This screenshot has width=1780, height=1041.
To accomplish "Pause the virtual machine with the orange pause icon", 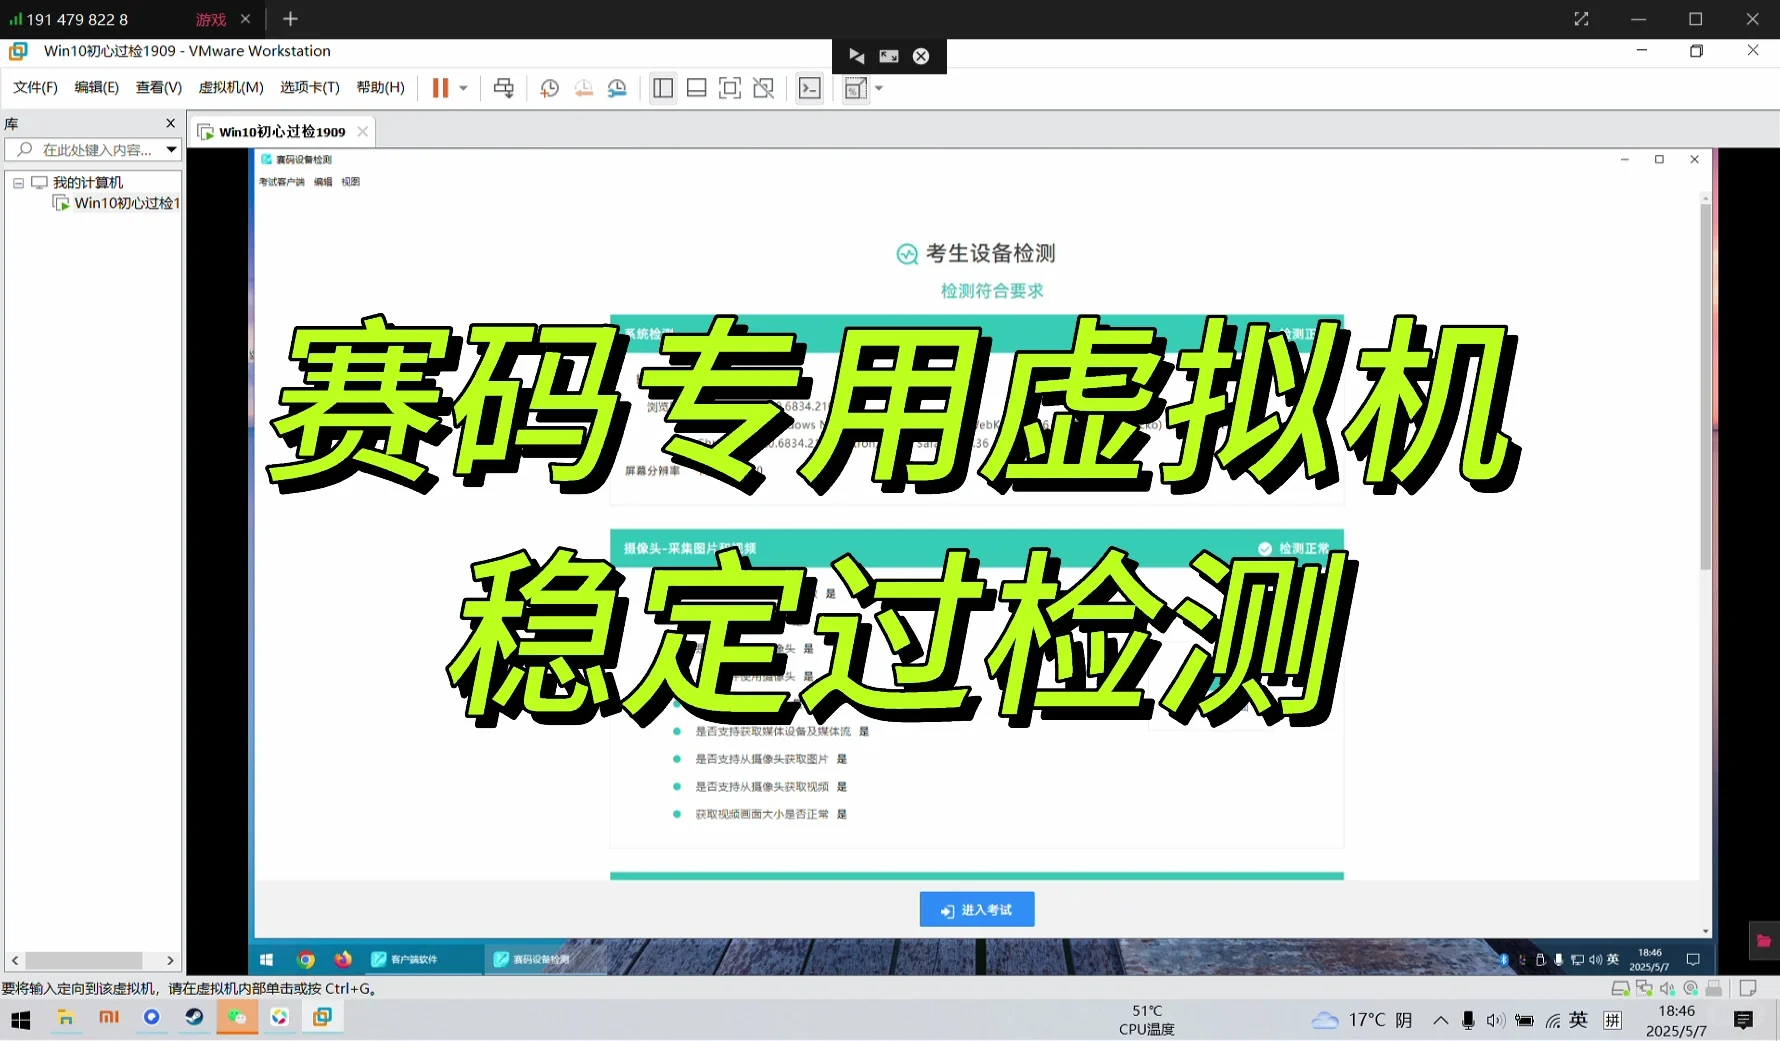I will (x=440, y=88).
